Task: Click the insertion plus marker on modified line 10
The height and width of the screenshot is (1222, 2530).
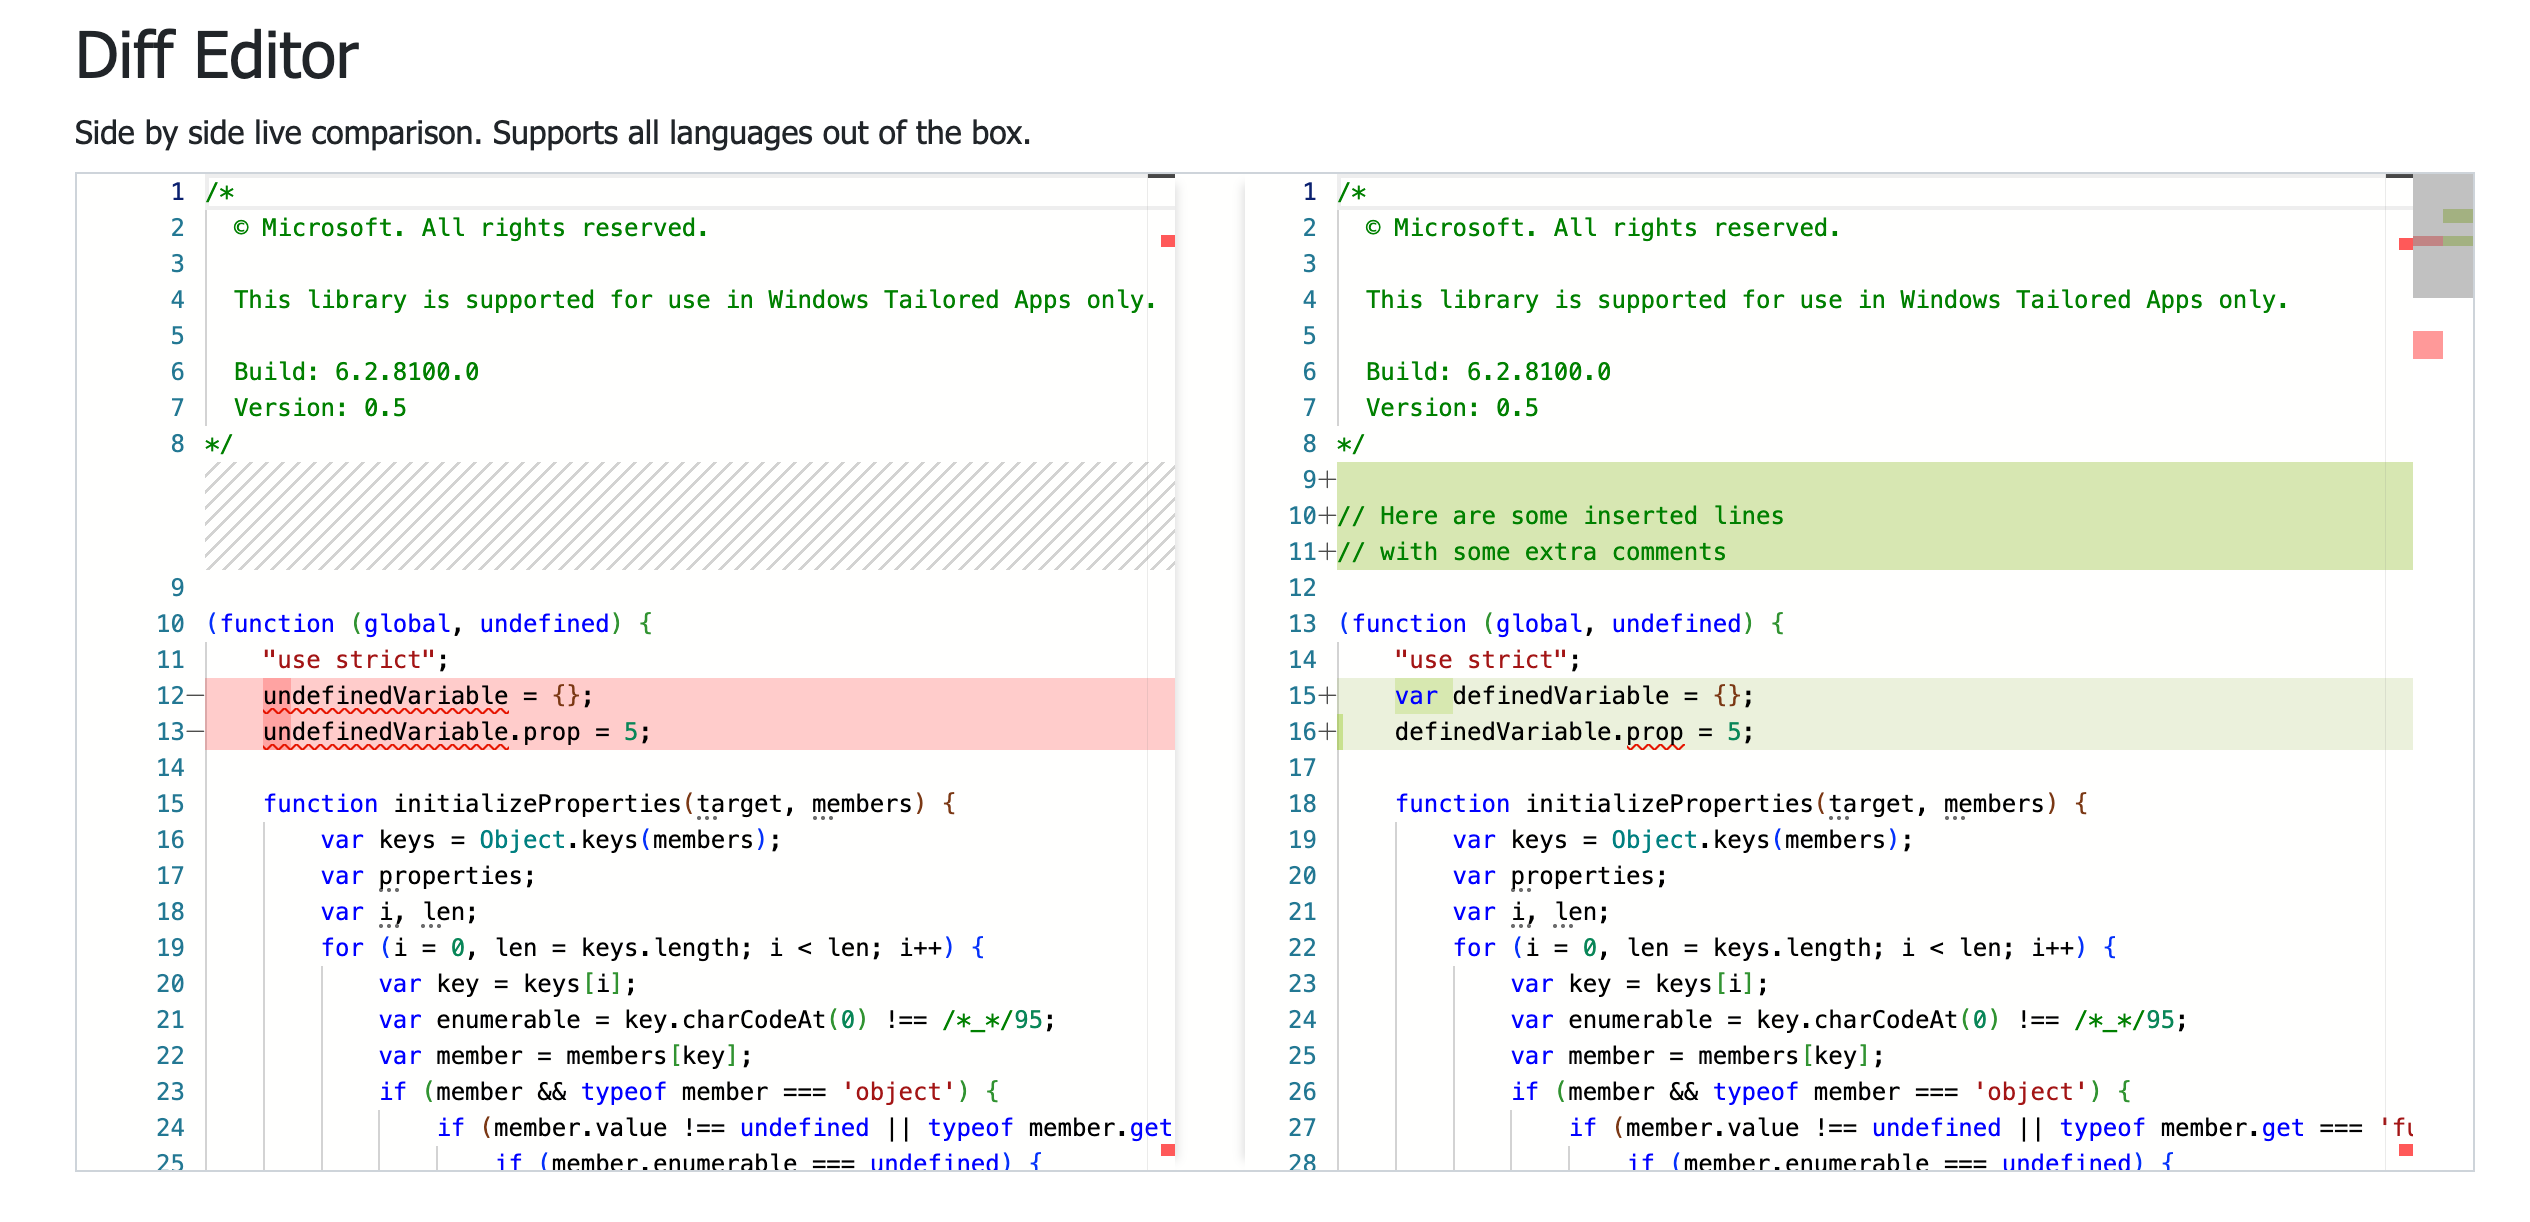Action: click(1327, 515)
